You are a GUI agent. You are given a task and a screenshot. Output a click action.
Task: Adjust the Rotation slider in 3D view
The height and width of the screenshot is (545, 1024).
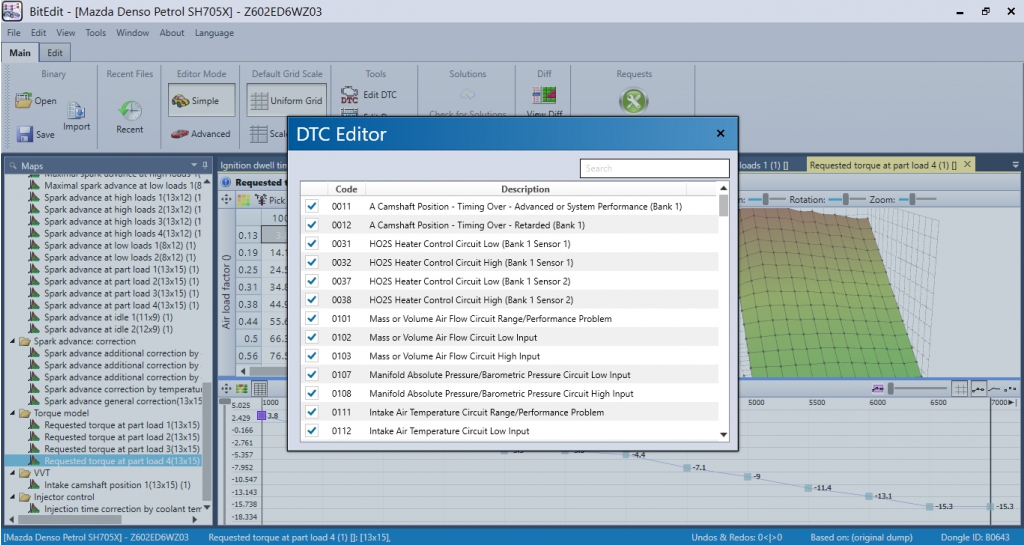845,200
